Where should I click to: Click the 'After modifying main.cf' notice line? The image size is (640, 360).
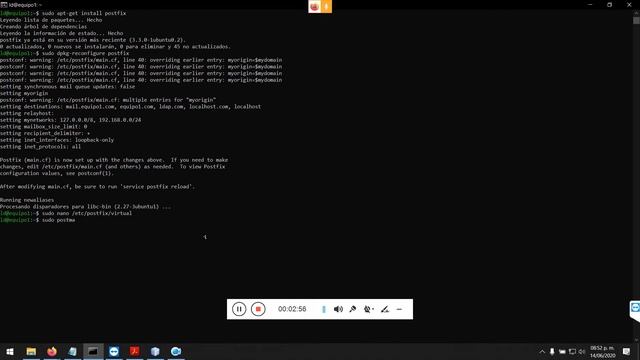[98, 187]
